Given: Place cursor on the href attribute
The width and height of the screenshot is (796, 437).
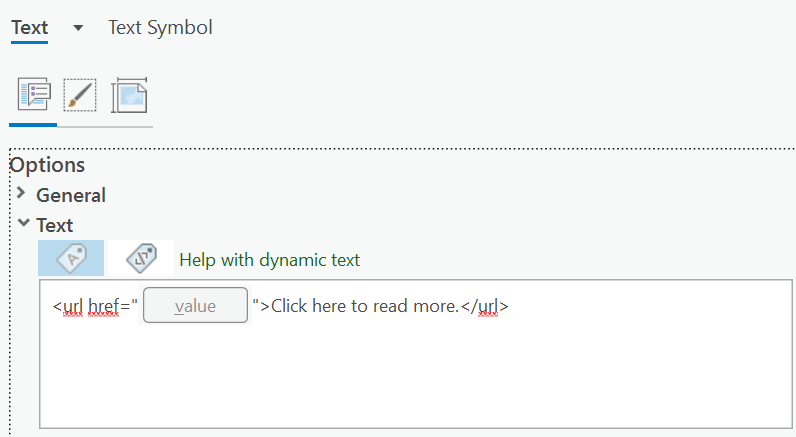Looking at the screenshot, I should [x=103, y=306].
